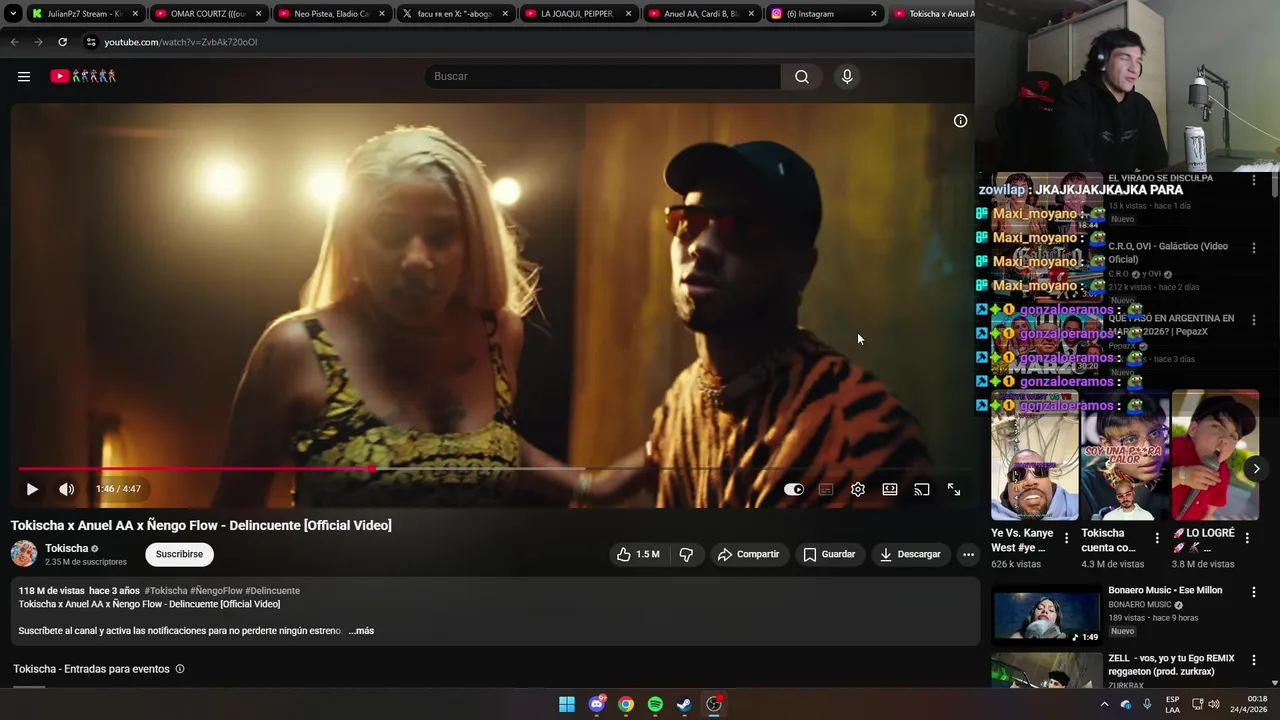Image resolution: width=1280 pixels, height=720 pixels.
Task: Click the YouTube URL in the address bar
Action: [x=181, y=42]
